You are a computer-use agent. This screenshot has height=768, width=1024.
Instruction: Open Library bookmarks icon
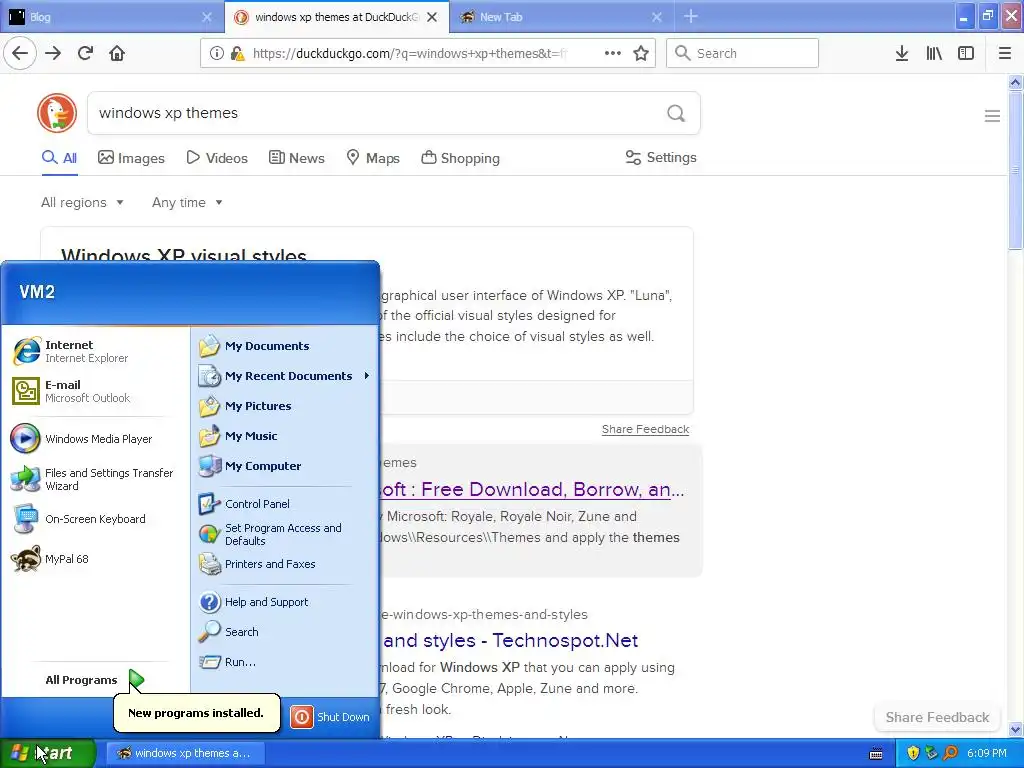(x=934, y=53)
